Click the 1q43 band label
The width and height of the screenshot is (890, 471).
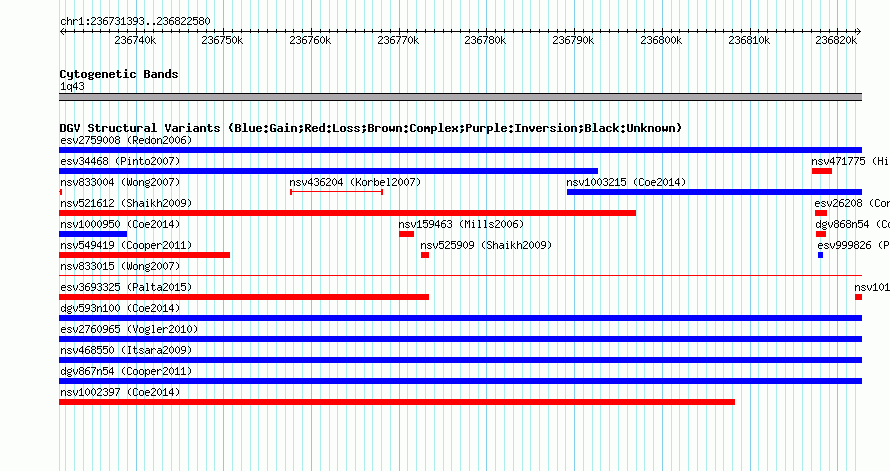point(72,86)
